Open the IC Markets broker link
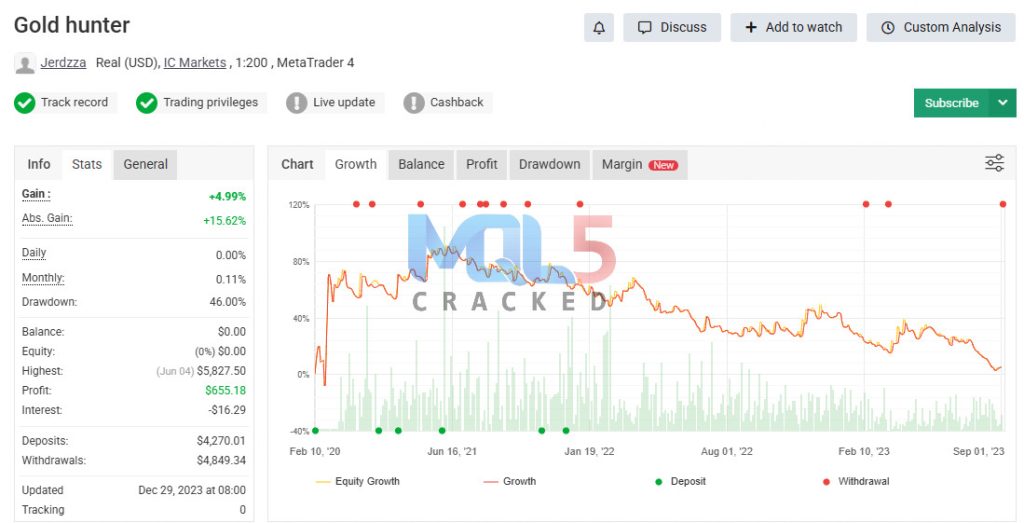 click(195, 63)
